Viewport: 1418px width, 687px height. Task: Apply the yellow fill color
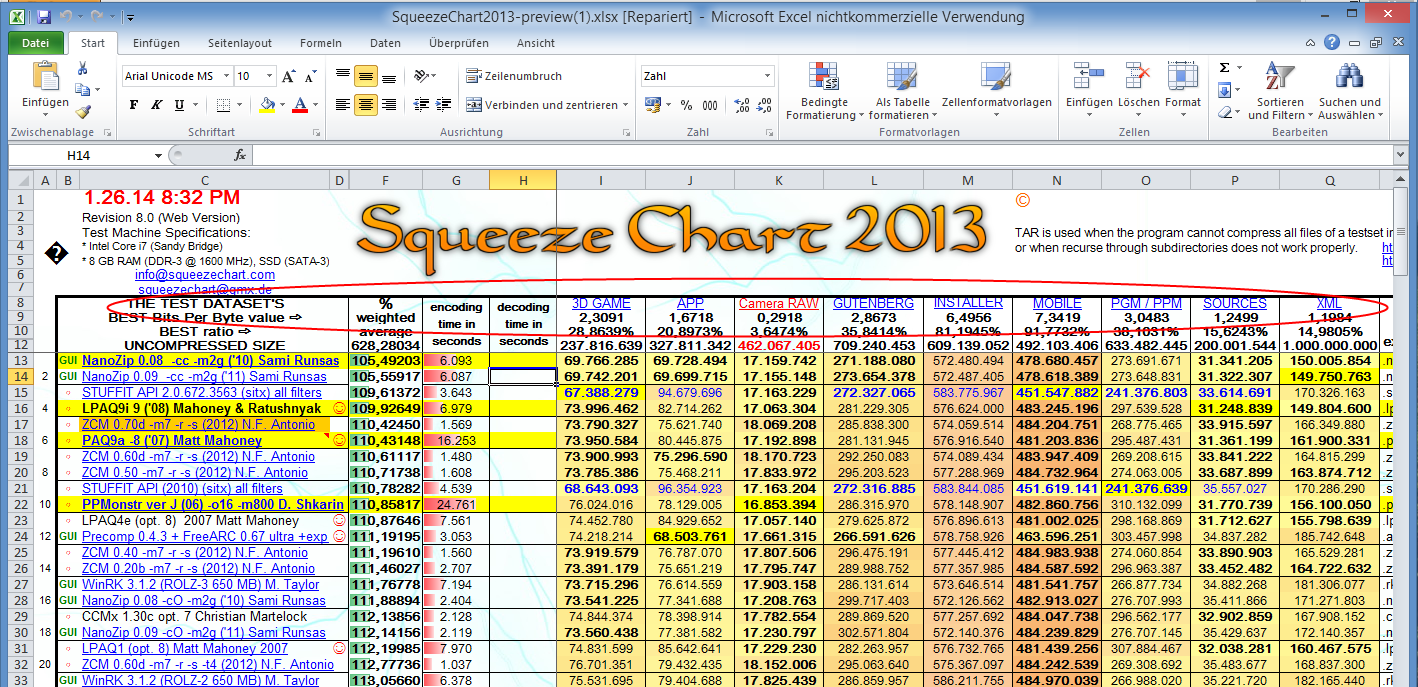267,105
